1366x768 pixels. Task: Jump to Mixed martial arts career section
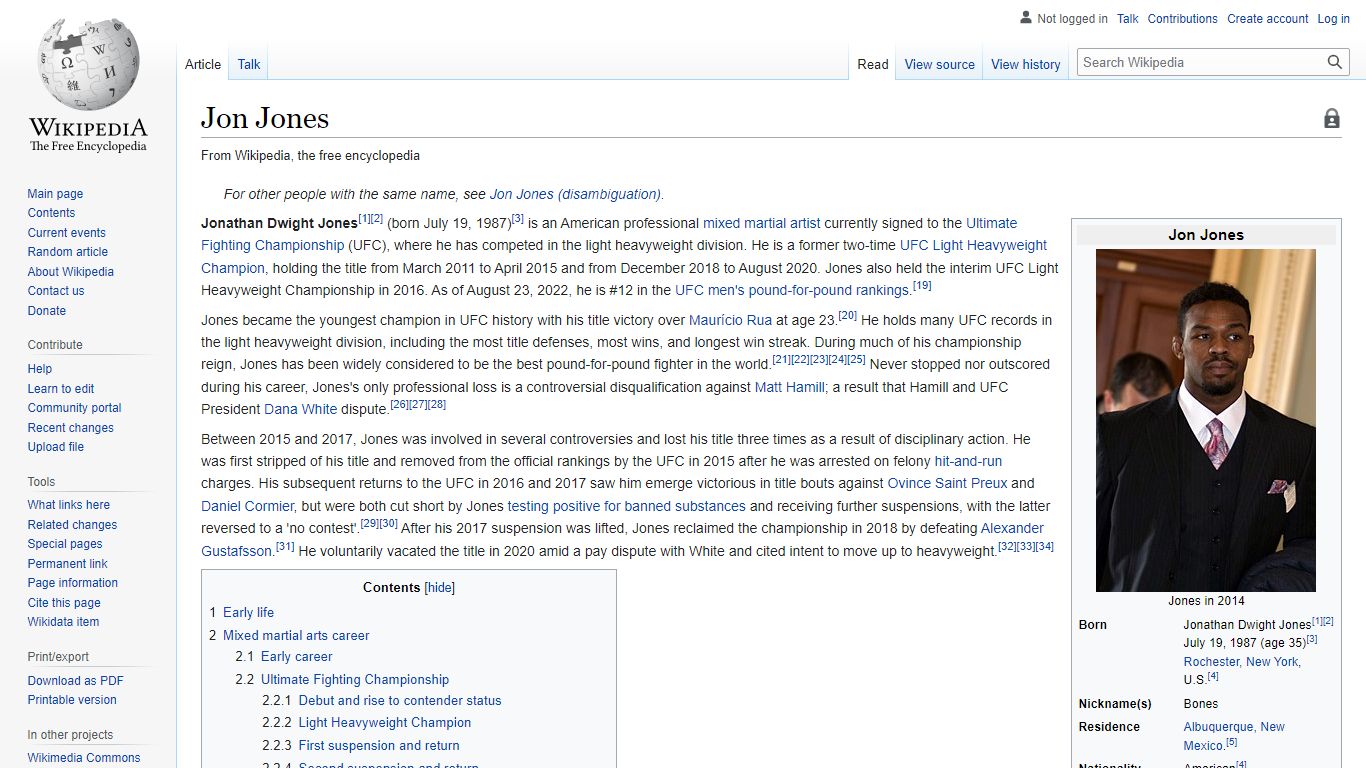coord(296,635)
